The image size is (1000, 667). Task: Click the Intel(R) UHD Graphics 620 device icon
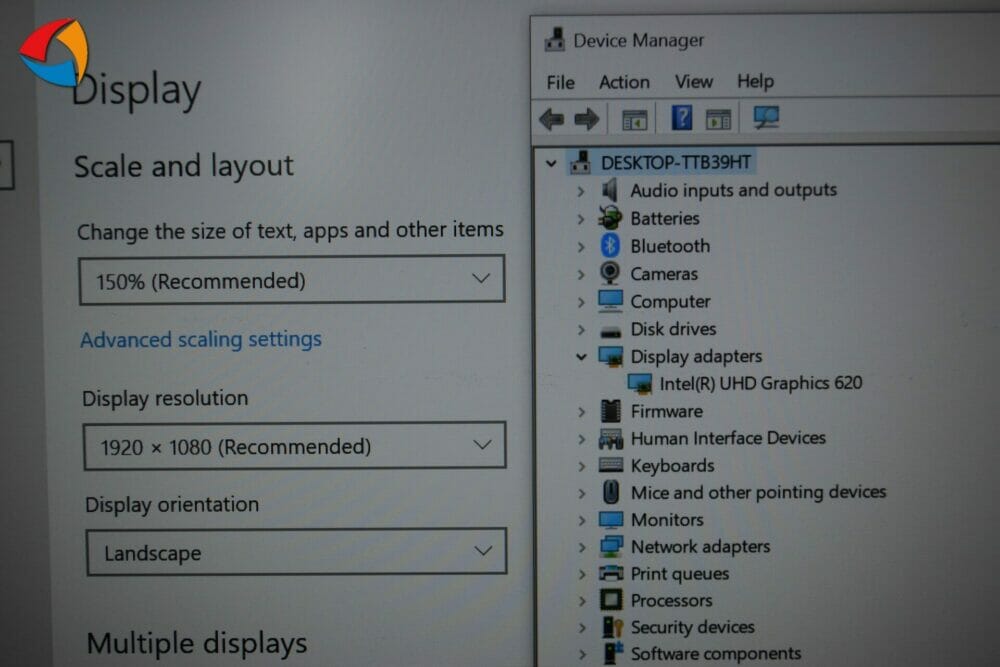point(640,383)
